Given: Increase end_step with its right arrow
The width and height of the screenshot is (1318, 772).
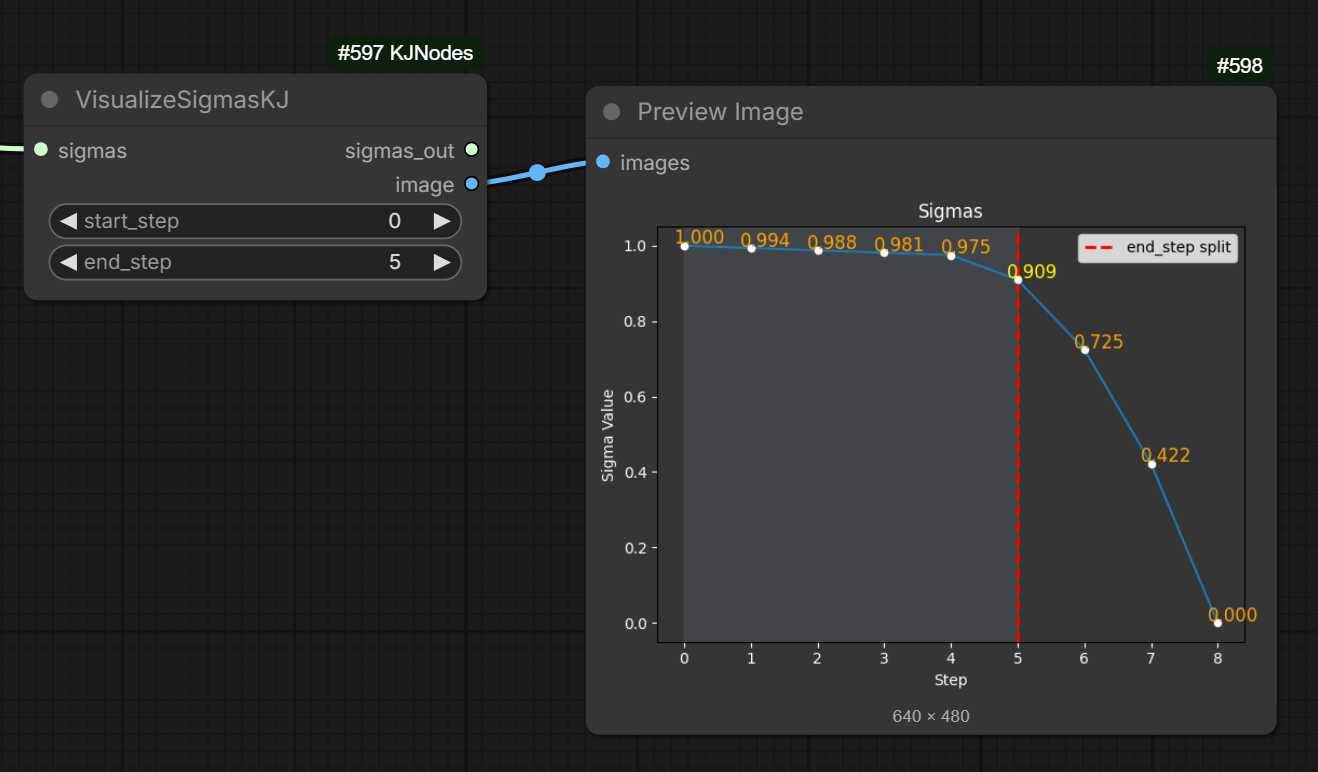Looking at the screenshot, I should [442, 262].
